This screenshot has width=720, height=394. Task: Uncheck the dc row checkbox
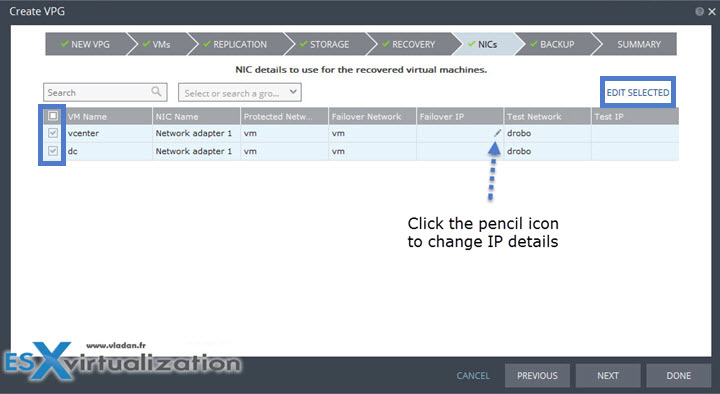point(53,151)
